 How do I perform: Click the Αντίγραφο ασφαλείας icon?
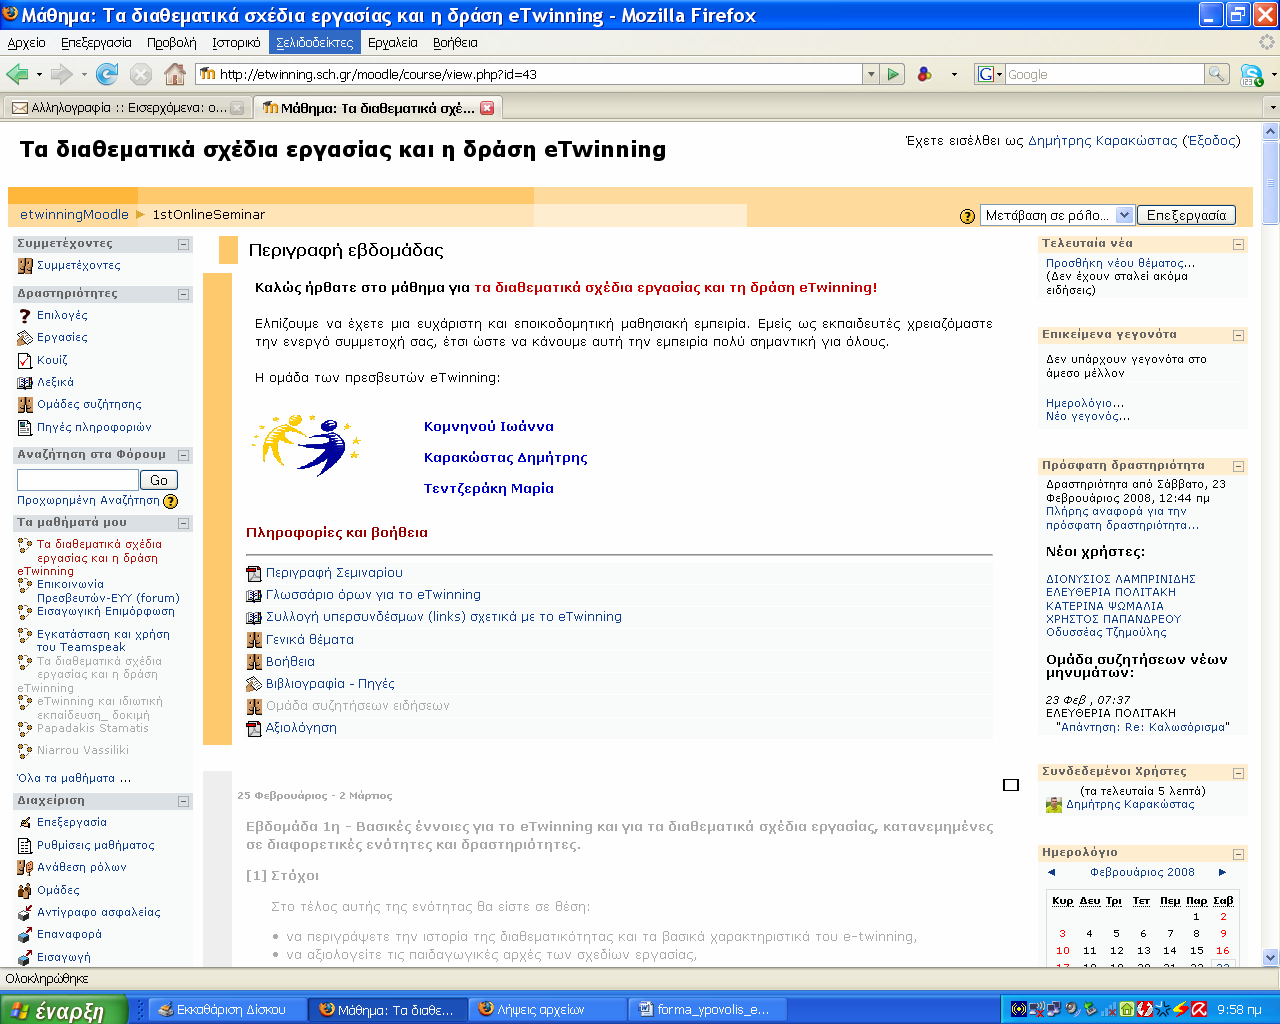[26, 912]
